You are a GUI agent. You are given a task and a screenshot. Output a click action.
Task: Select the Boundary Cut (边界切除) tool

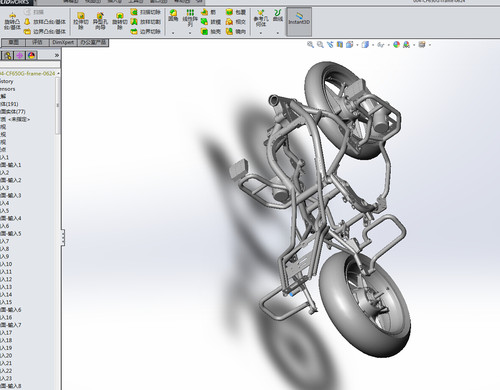146,32
